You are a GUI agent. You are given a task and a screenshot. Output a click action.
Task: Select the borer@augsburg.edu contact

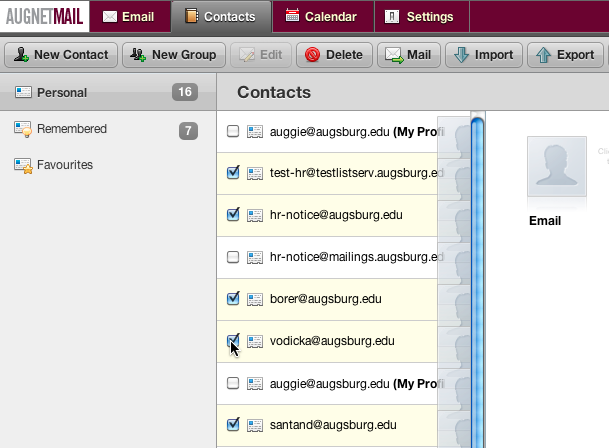click(343, 299)
